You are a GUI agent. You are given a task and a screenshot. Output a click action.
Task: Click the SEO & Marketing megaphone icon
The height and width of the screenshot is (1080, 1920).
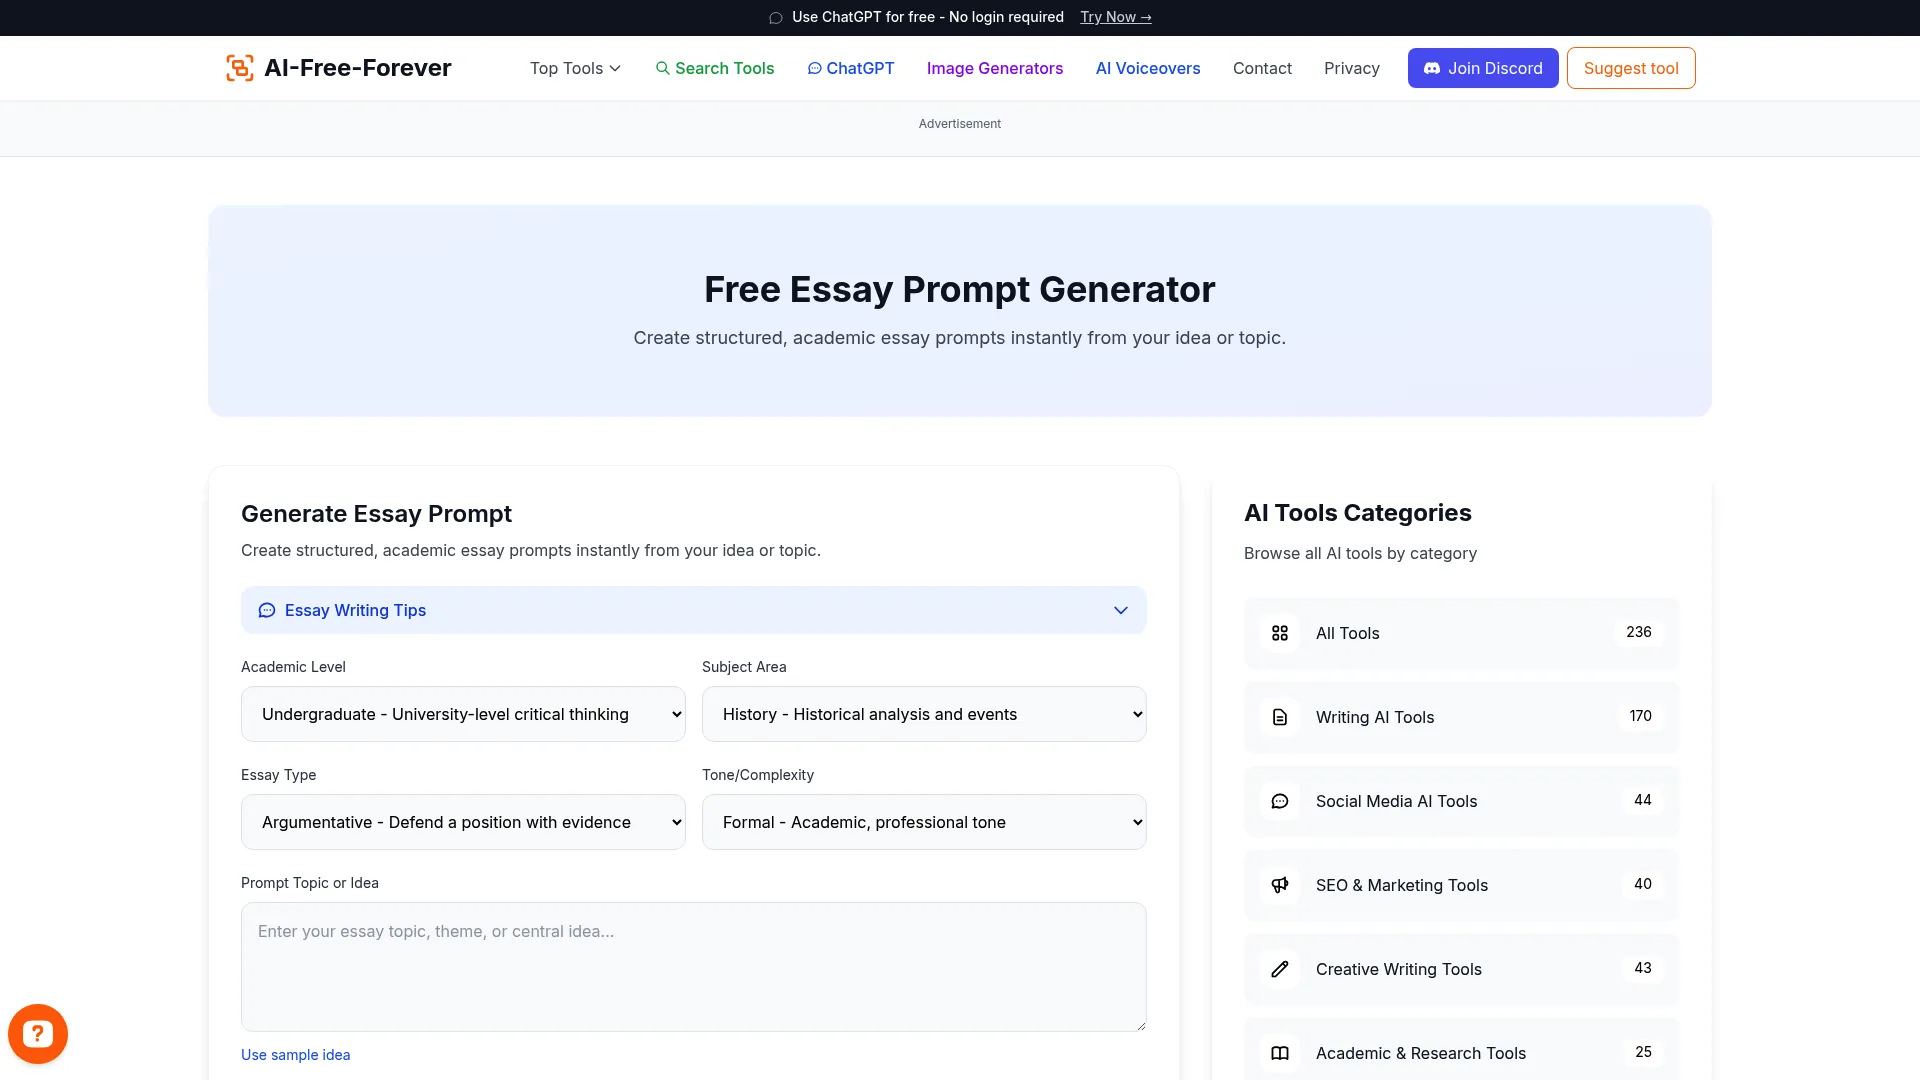click(x=1280, y=885)
